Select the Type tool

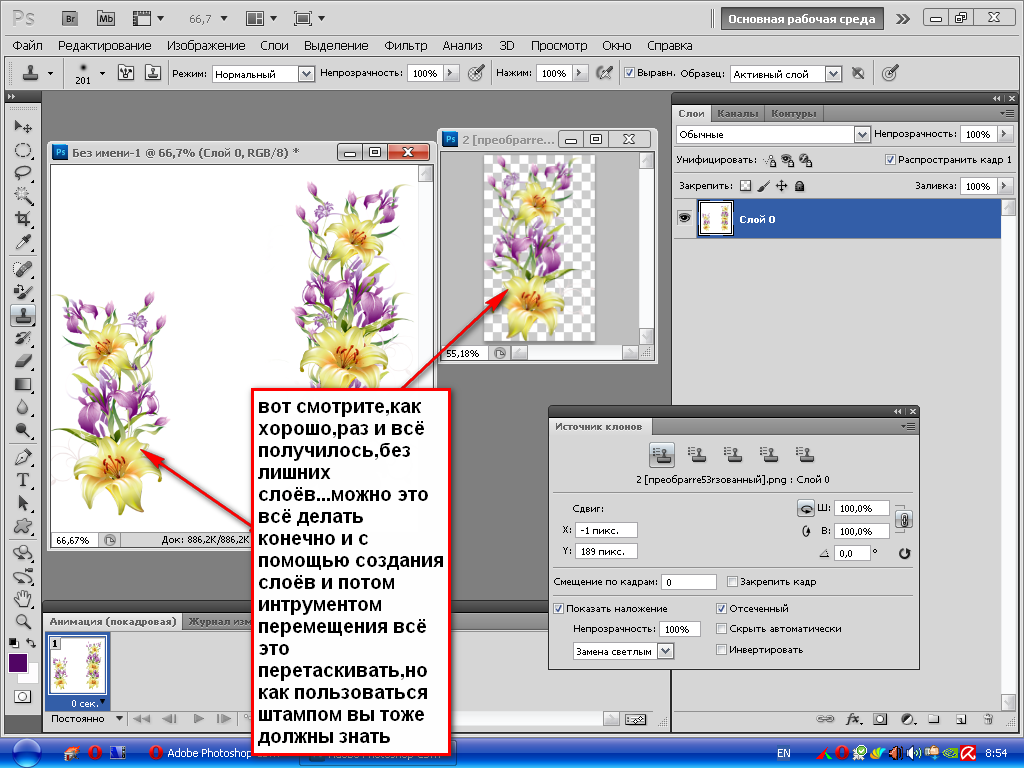click(22, 480)
